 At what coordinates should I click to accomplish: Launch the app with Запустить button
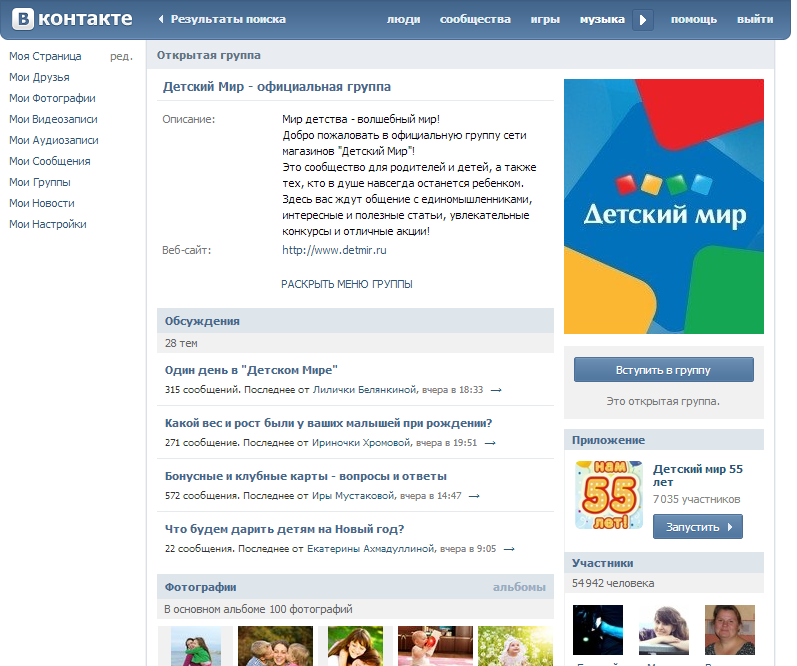pos(697,527)
